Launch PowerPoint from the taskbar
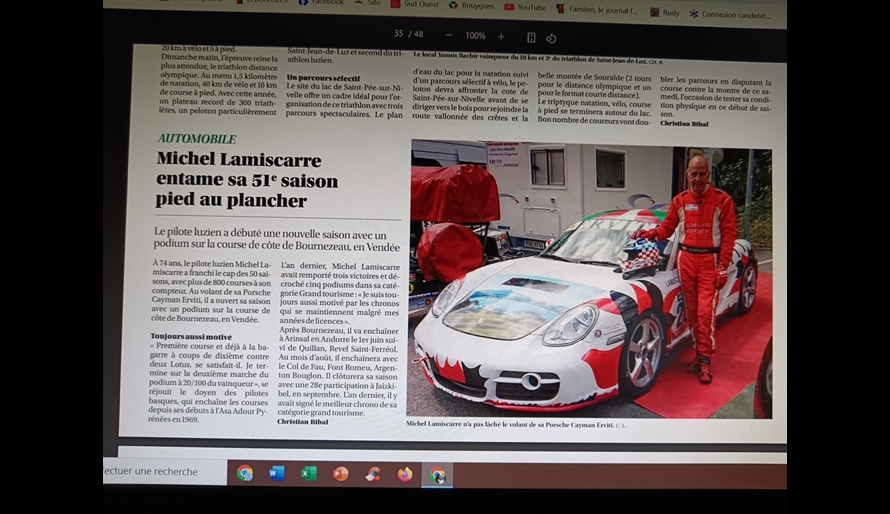The image size is (890, 514). pyautogui.click(x=341, y=473)
